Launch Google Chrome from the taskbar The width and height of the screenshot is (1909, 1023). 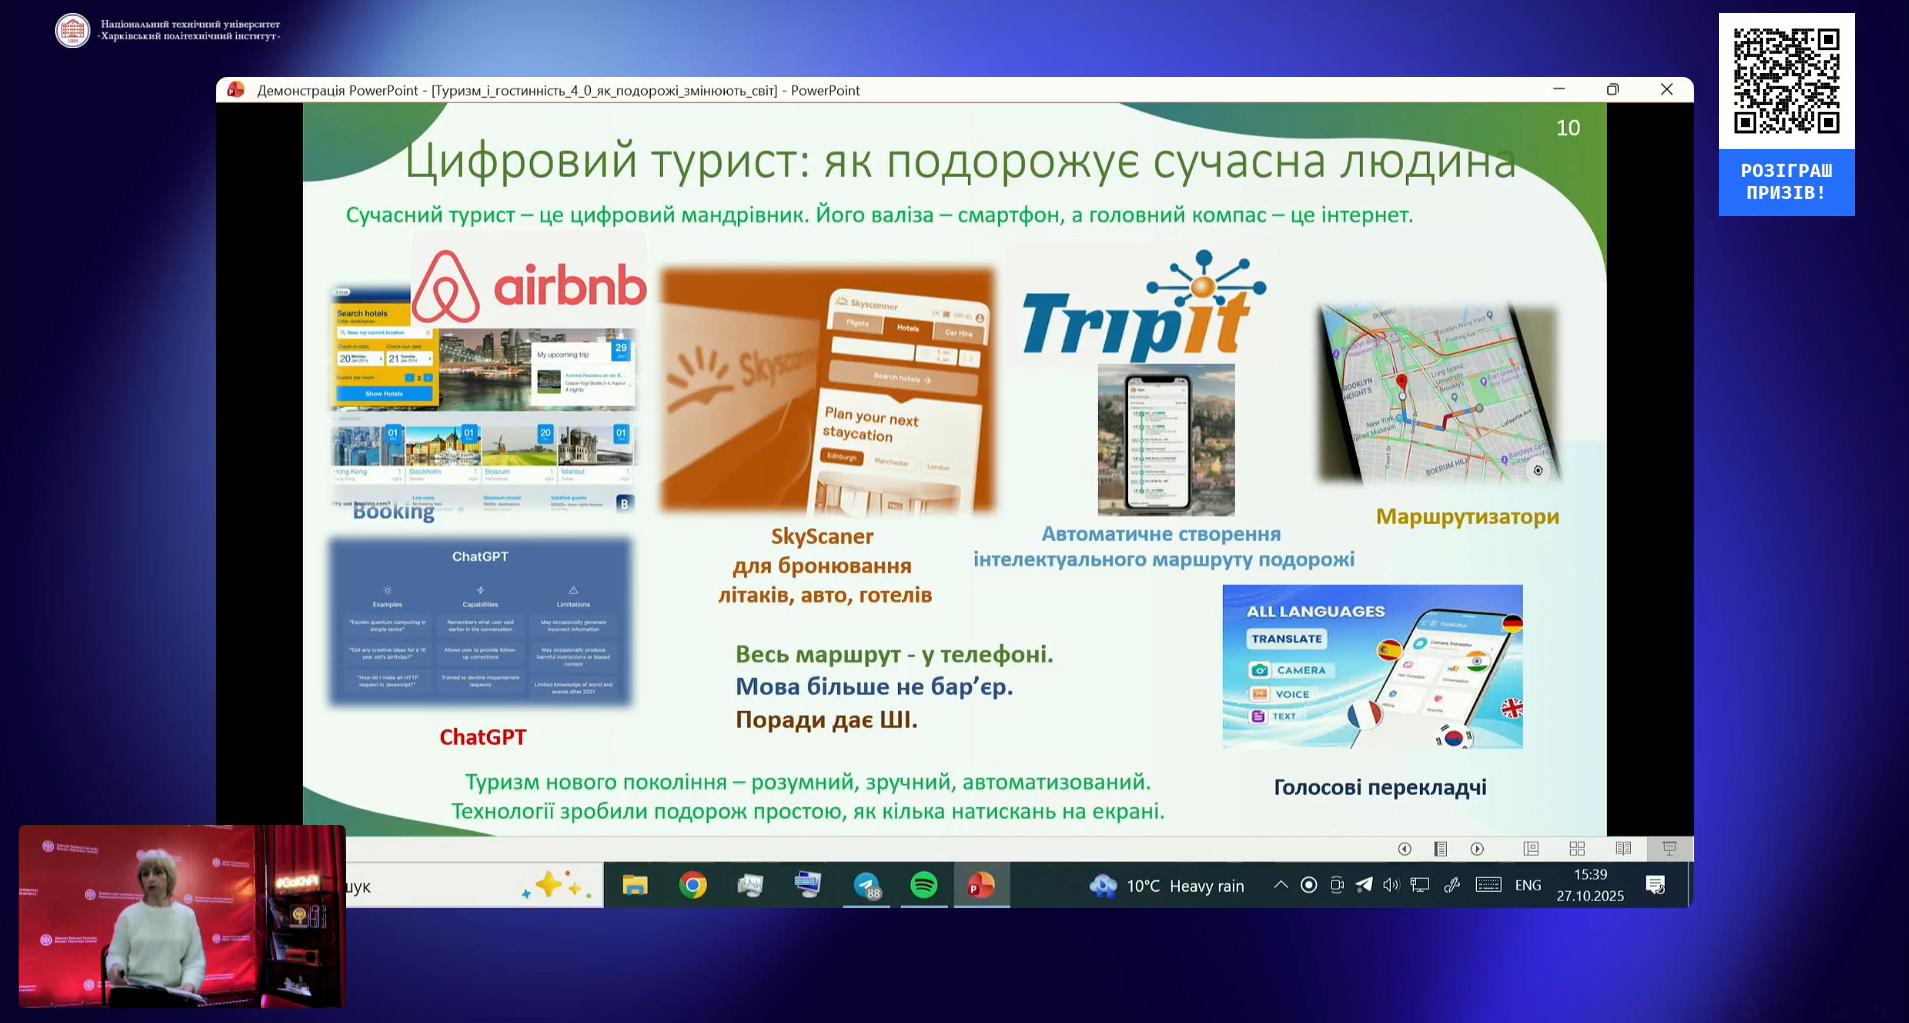point(693,885)
